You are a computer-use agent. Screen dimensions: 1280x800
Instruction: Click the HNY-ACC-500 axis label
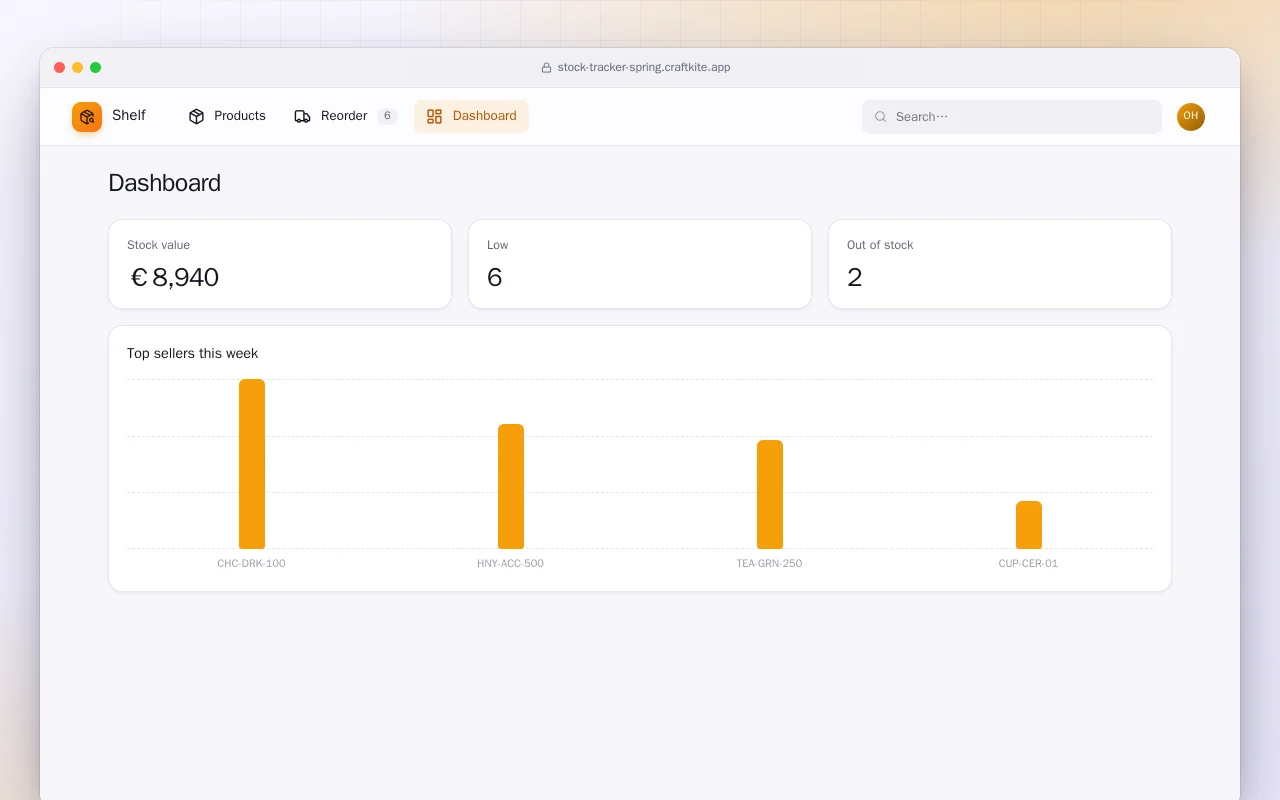tap(511, 563)
